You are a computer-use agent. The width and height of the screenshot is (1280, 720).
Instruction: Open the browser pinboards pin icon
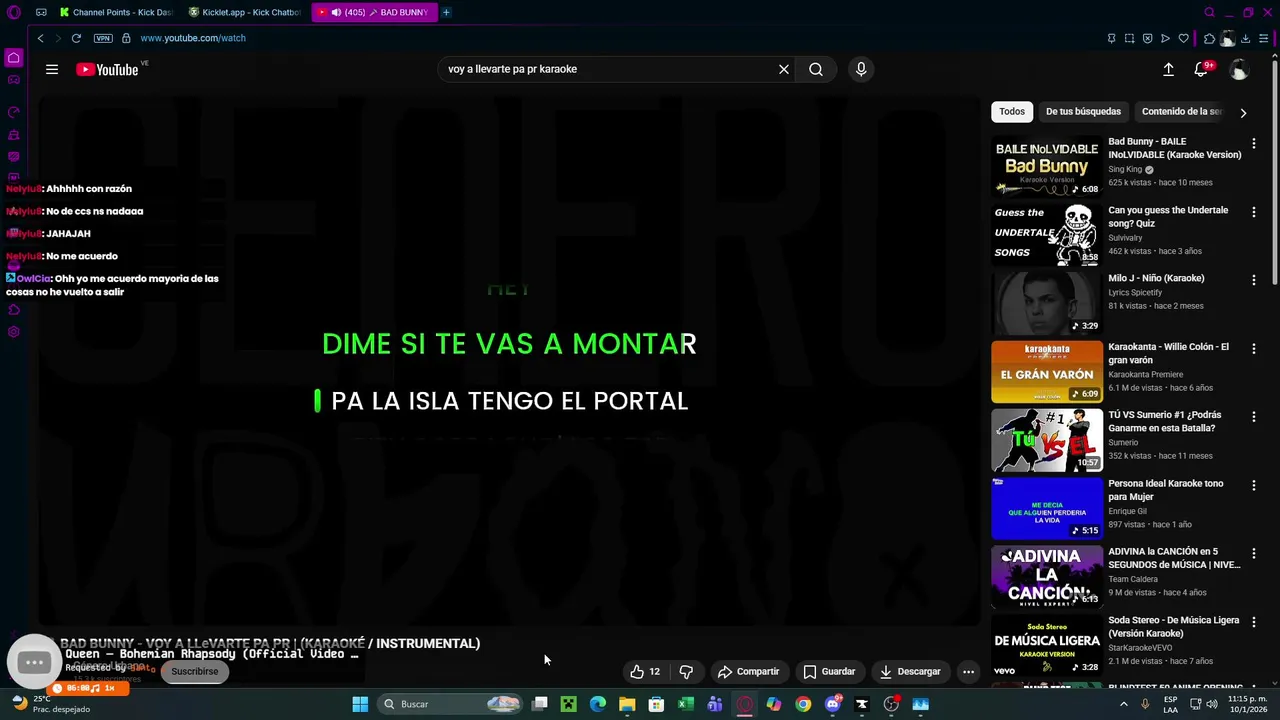(x=1111, y=38)
